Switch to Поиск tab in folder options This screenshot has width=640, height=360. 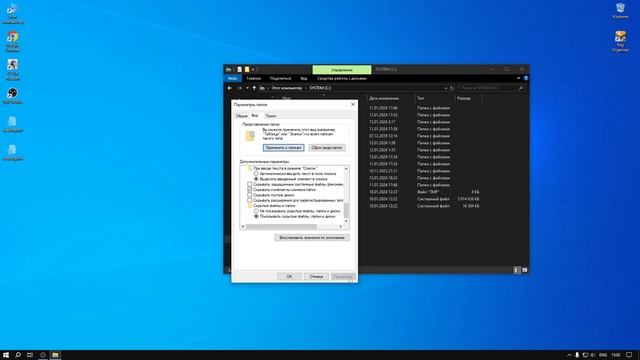271,116
